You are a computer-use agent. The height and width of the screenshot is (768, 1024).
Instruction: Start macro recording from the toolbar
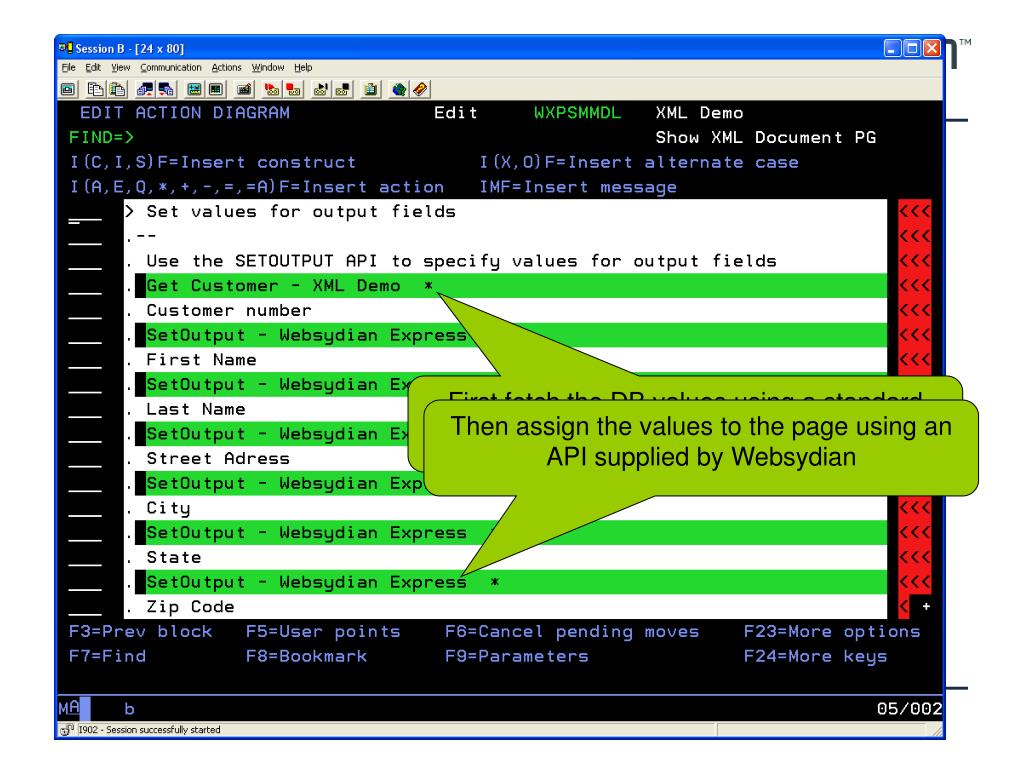tap(272, 89)
